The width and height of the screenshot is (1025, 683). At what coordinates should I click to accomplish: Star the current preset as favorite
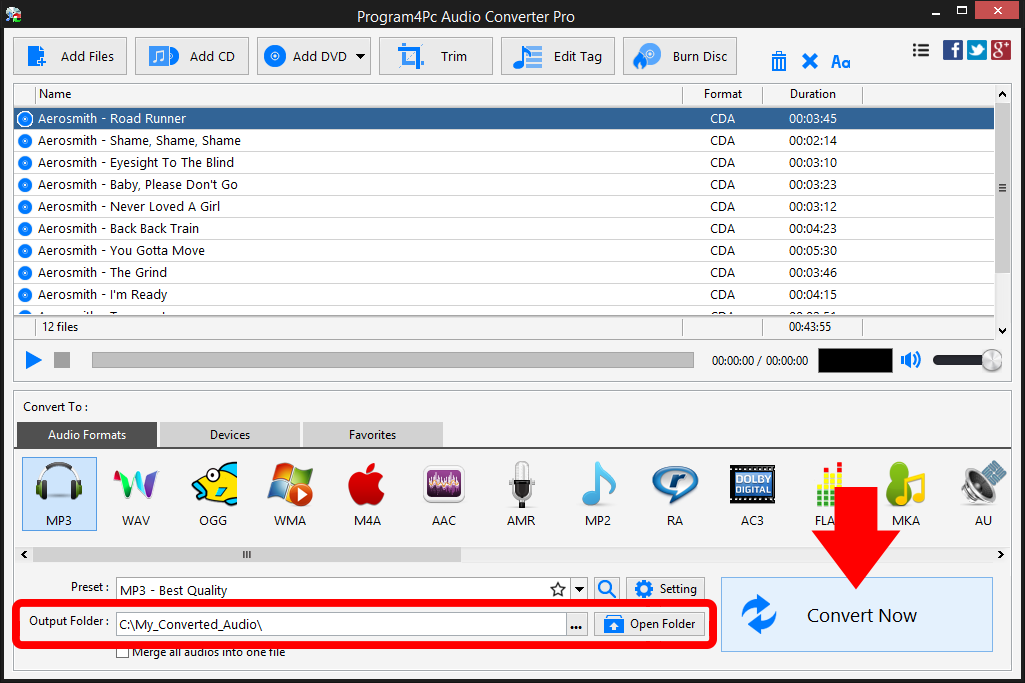point(558,589)
